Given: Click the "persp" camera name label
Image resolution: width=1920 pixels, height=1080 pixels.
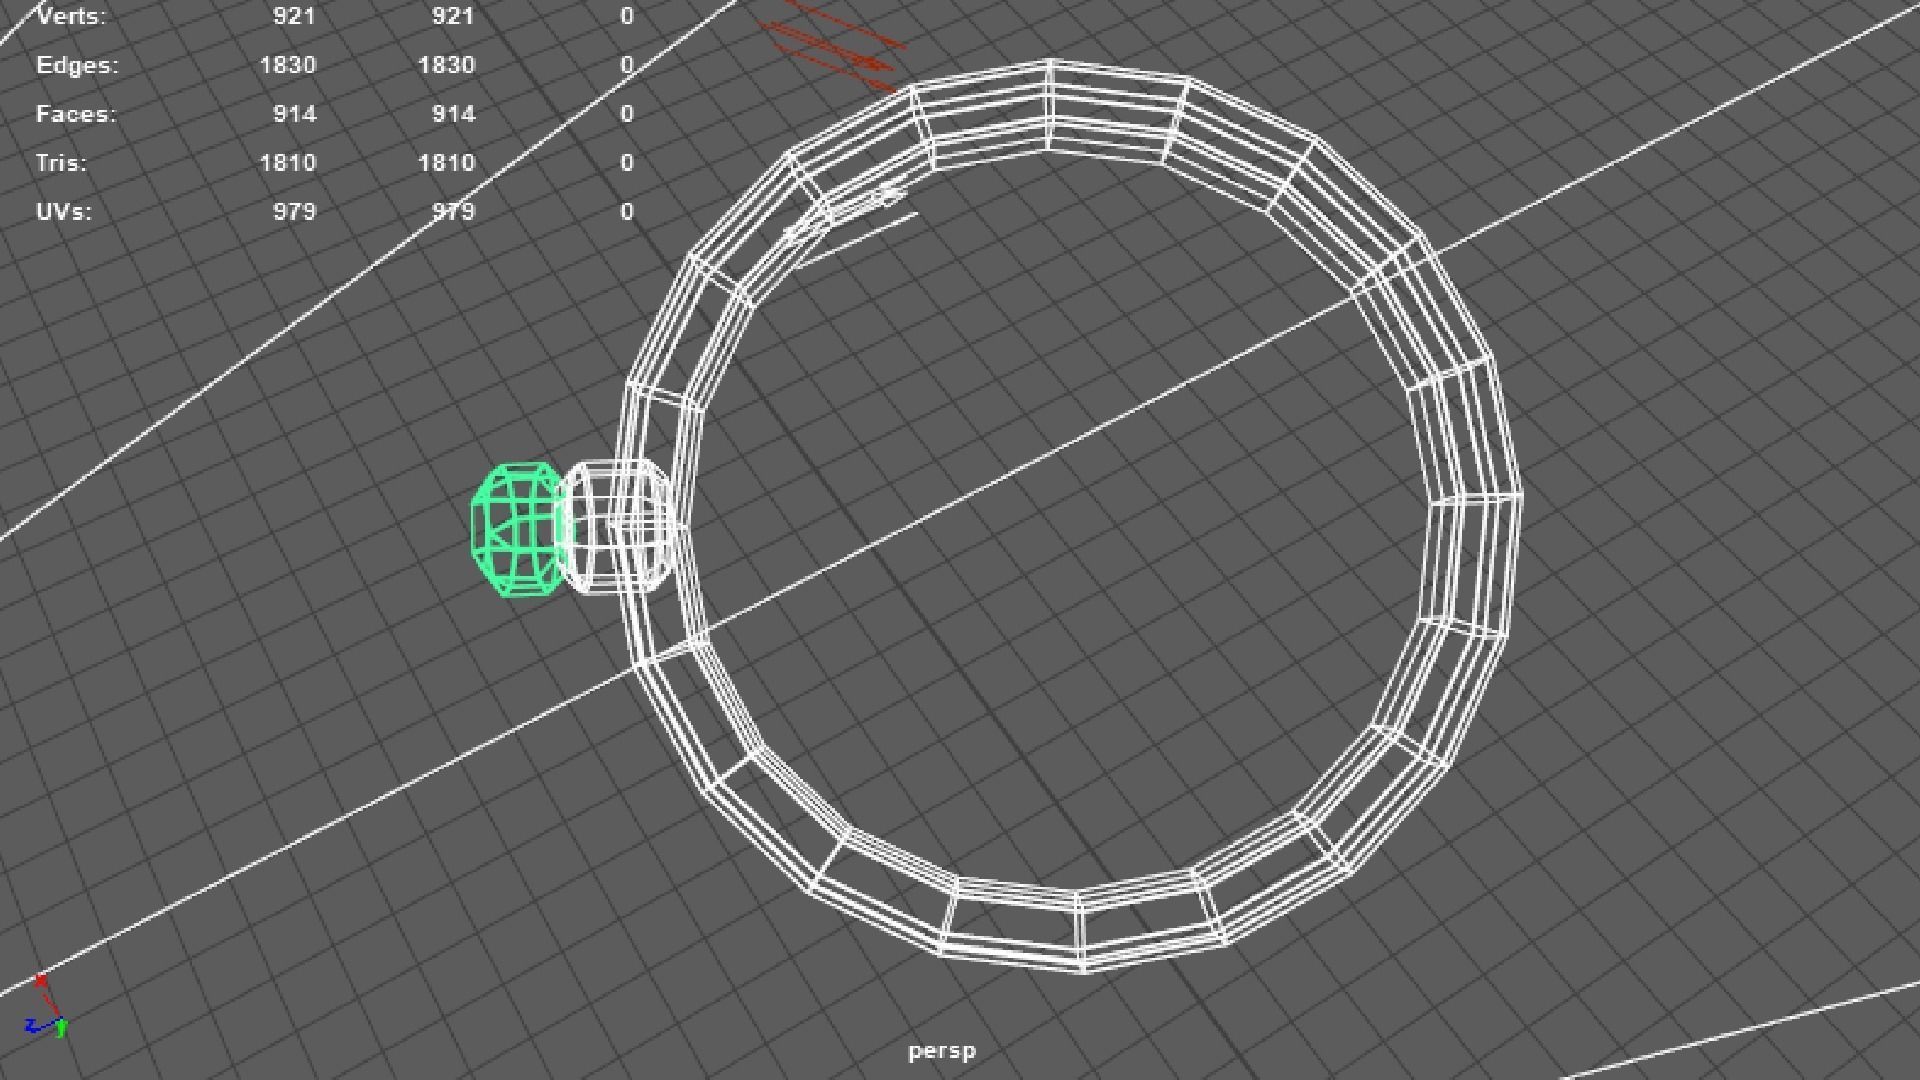Looking at the screenshot, I should pyautogui.click(x=942, y=1051).
